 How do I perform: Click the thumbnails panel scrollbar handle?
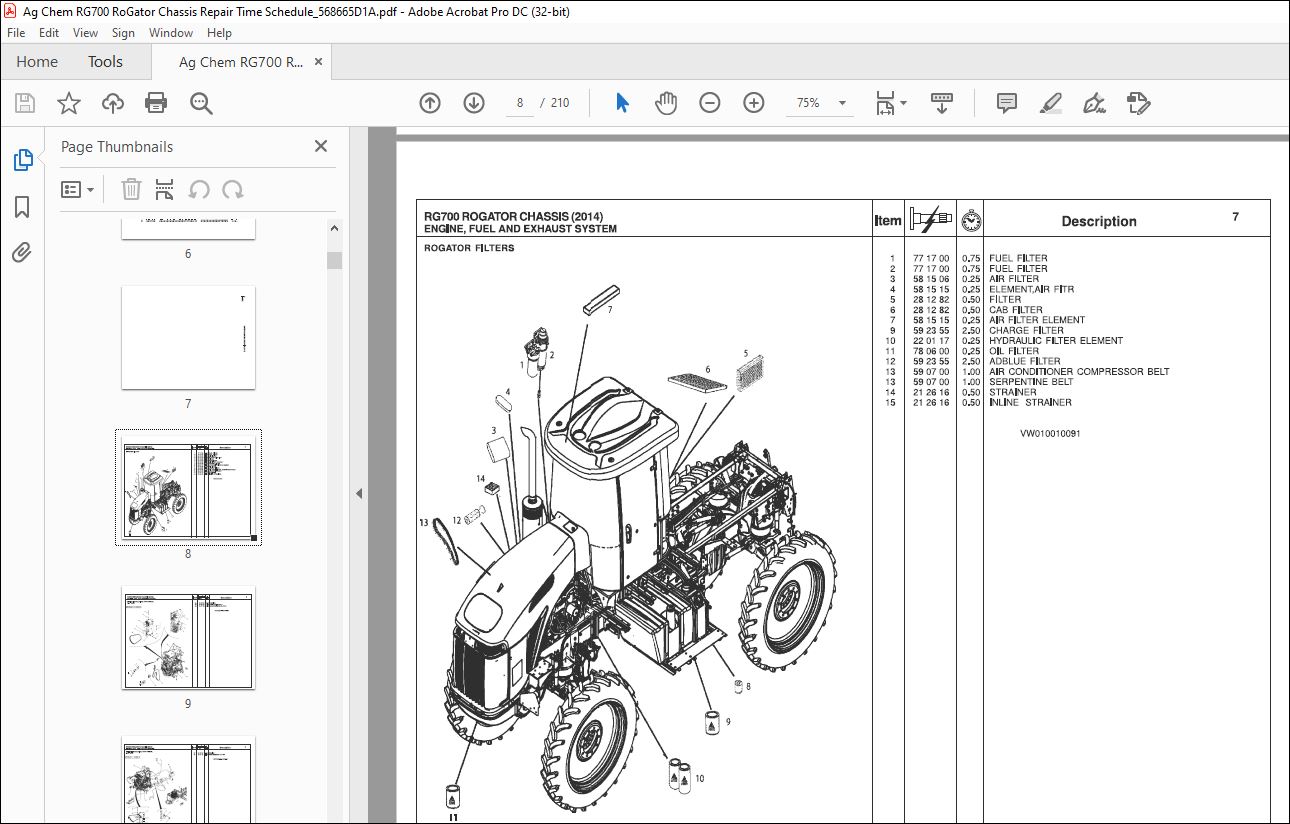(334, 260)
